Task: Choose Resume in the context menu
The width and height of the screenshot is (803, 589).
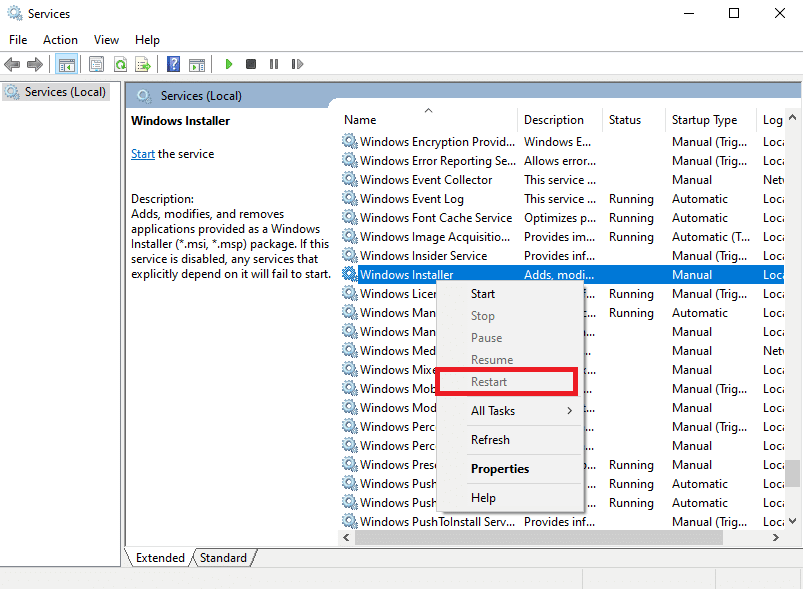Action: pyautogui.click(x=510, y=360)
